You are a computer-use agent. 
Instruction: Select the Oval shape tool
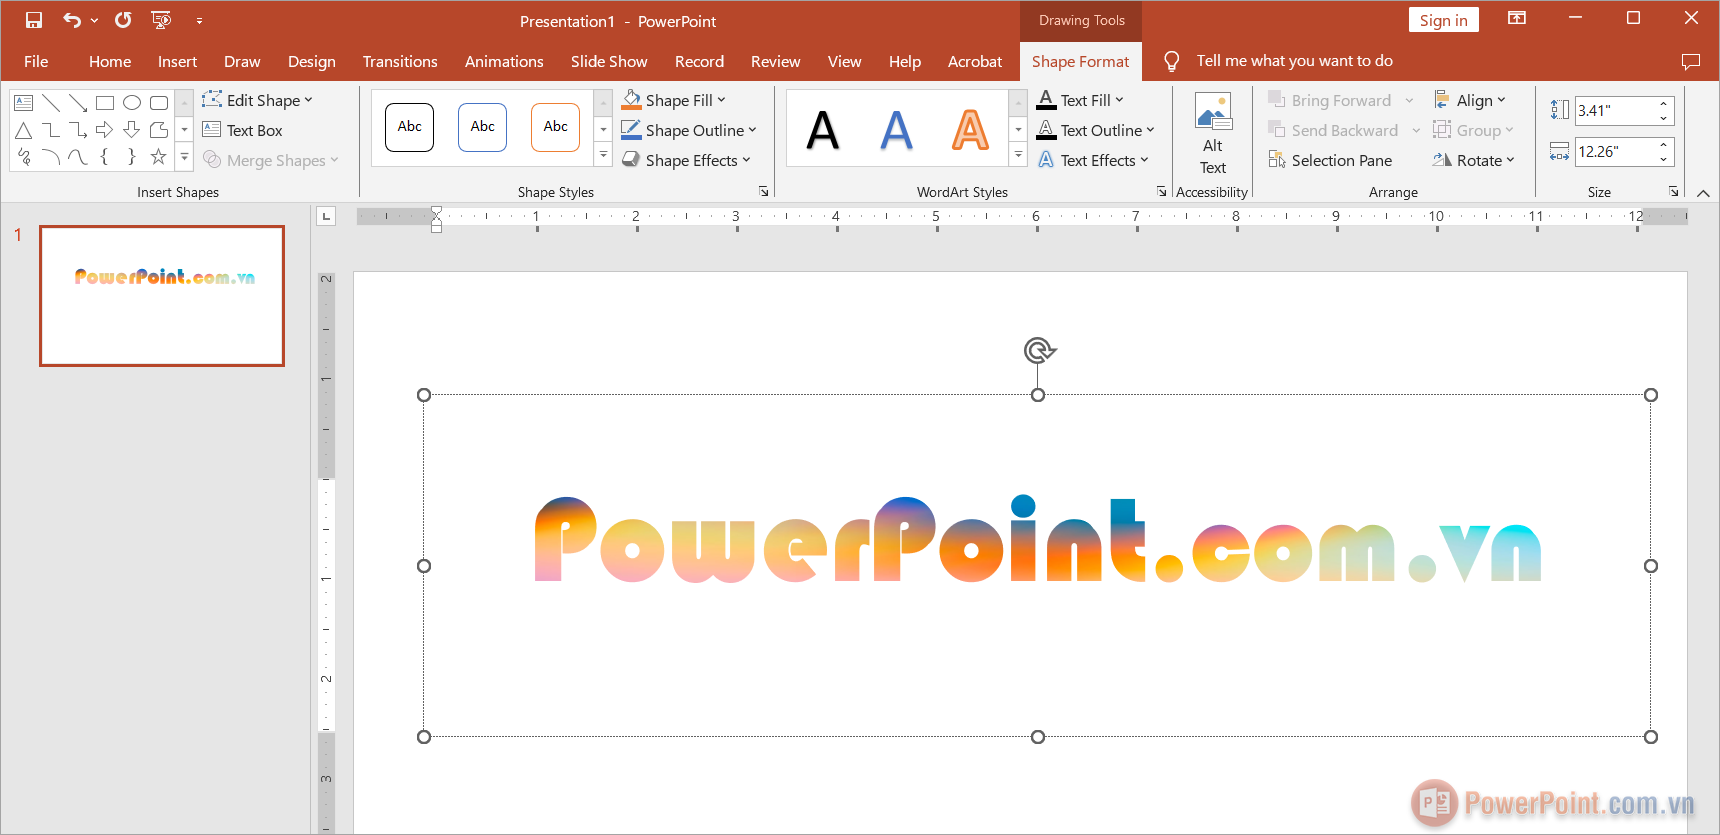tap(132, 102)
